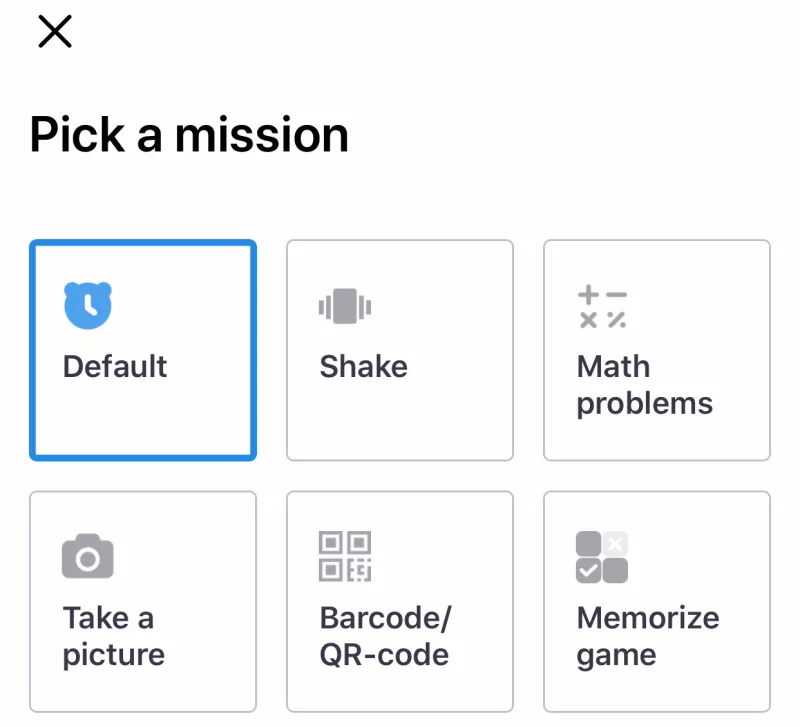Click the vibrating phone Shake icon
This screenshot has height=727, width=800.
pyautogui.click(x=345, y=305)
